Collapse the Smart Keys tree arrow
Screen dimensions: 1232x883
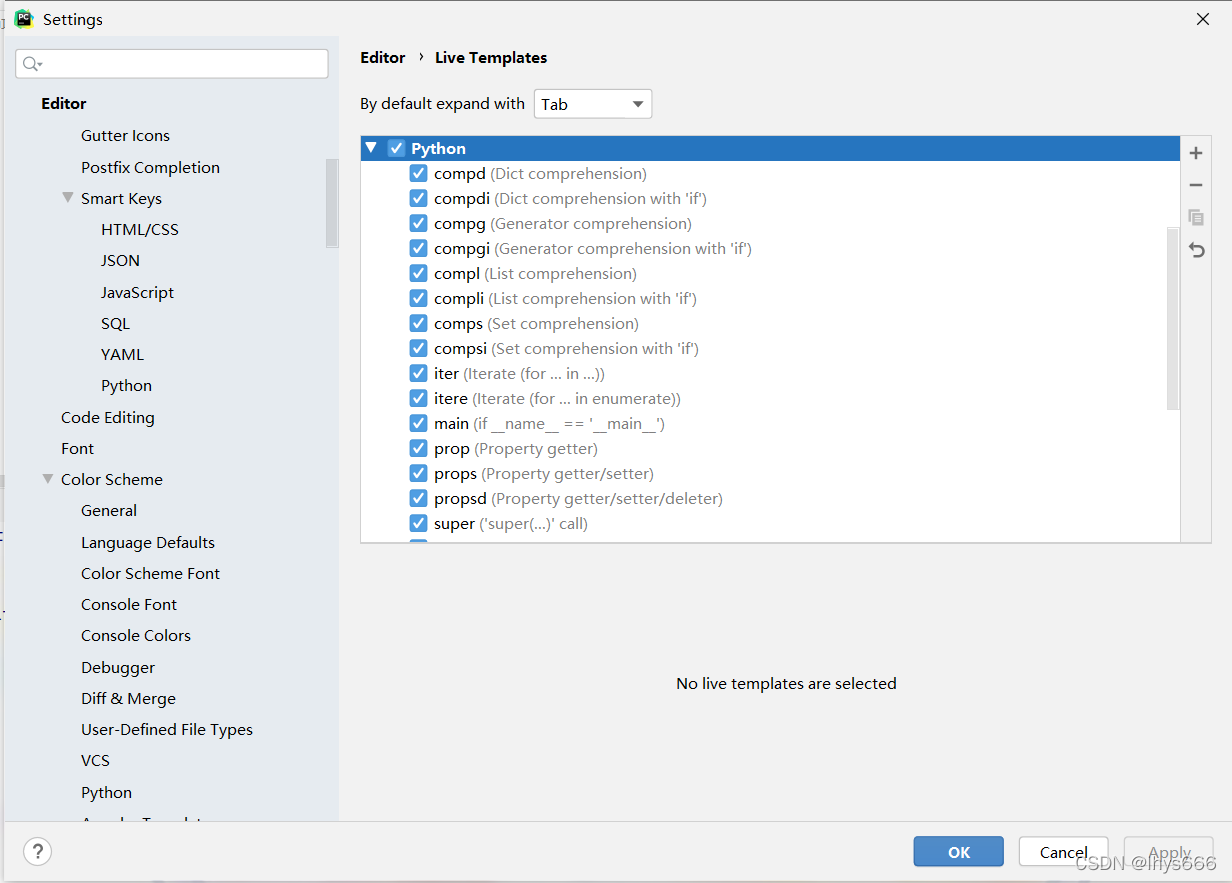68,198
